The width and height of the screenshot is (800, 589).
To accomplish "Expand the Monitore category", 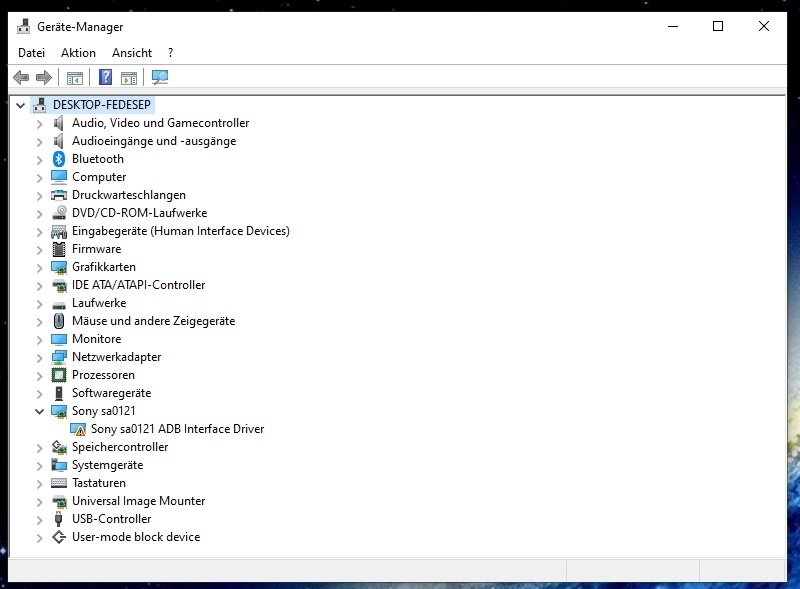I will tap(40, 339).
